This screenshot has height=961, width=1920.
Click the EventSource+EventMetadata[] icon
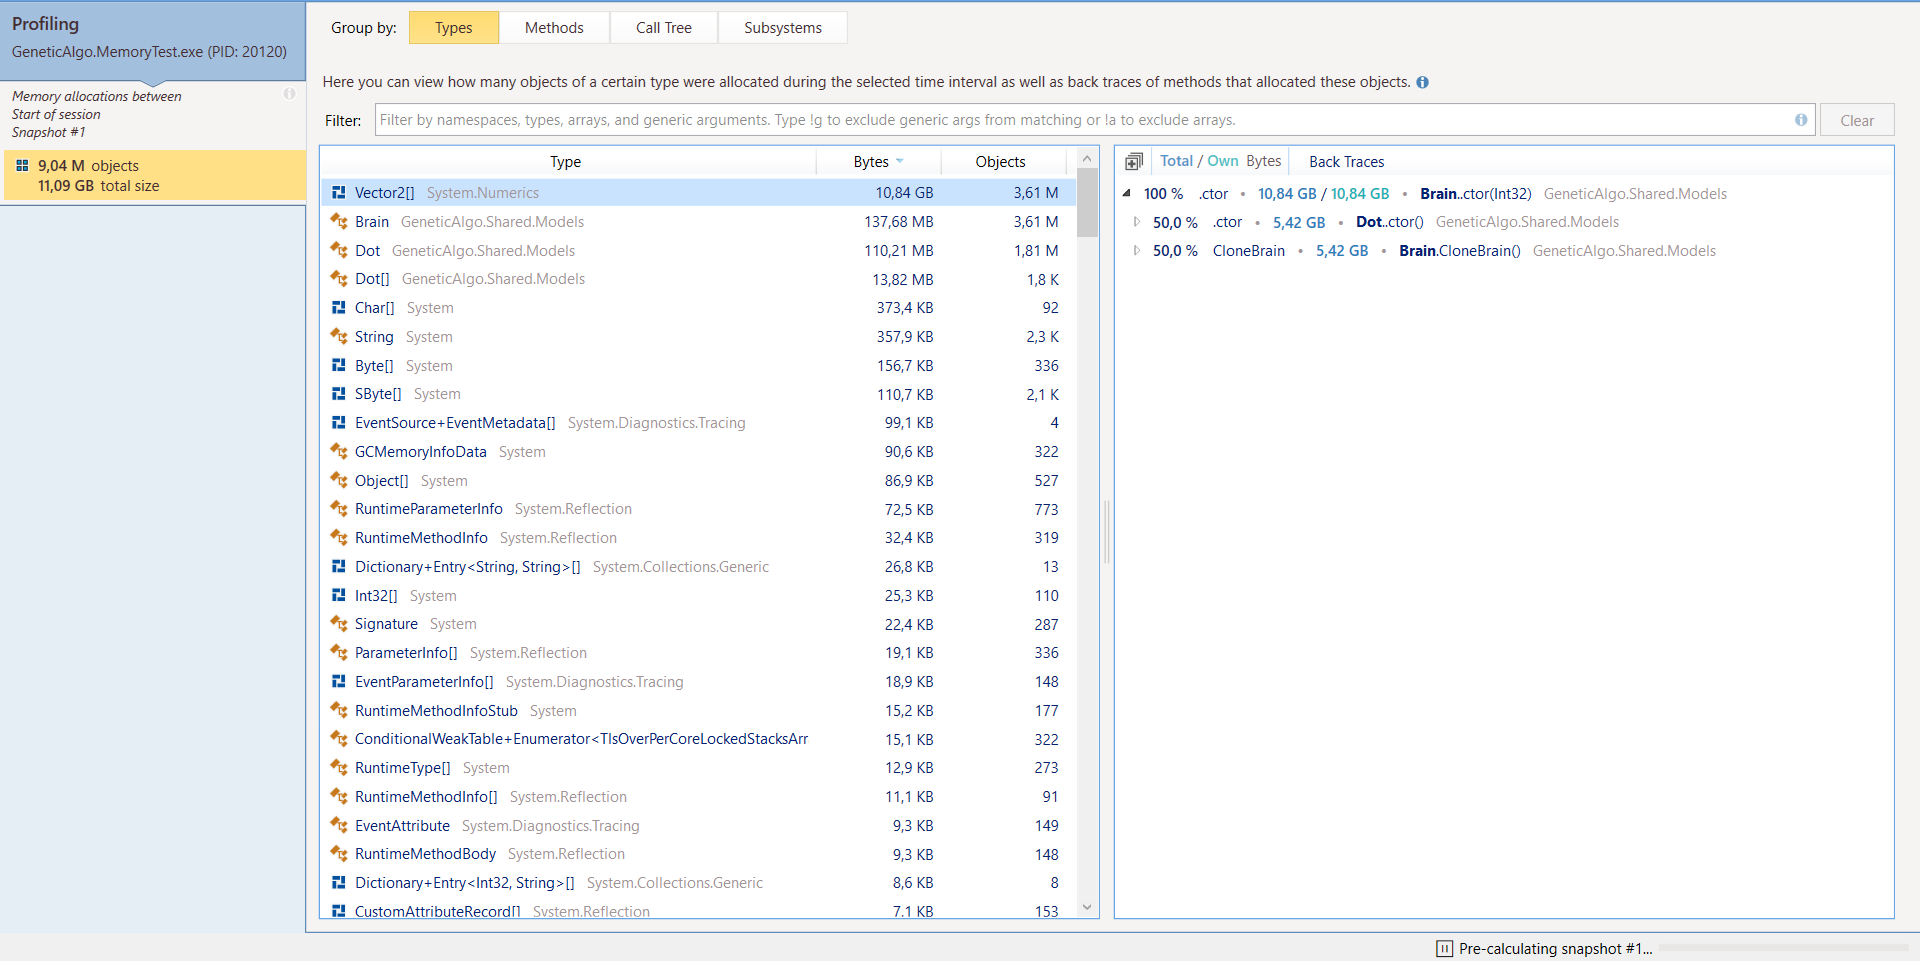(x=339, y=423)
